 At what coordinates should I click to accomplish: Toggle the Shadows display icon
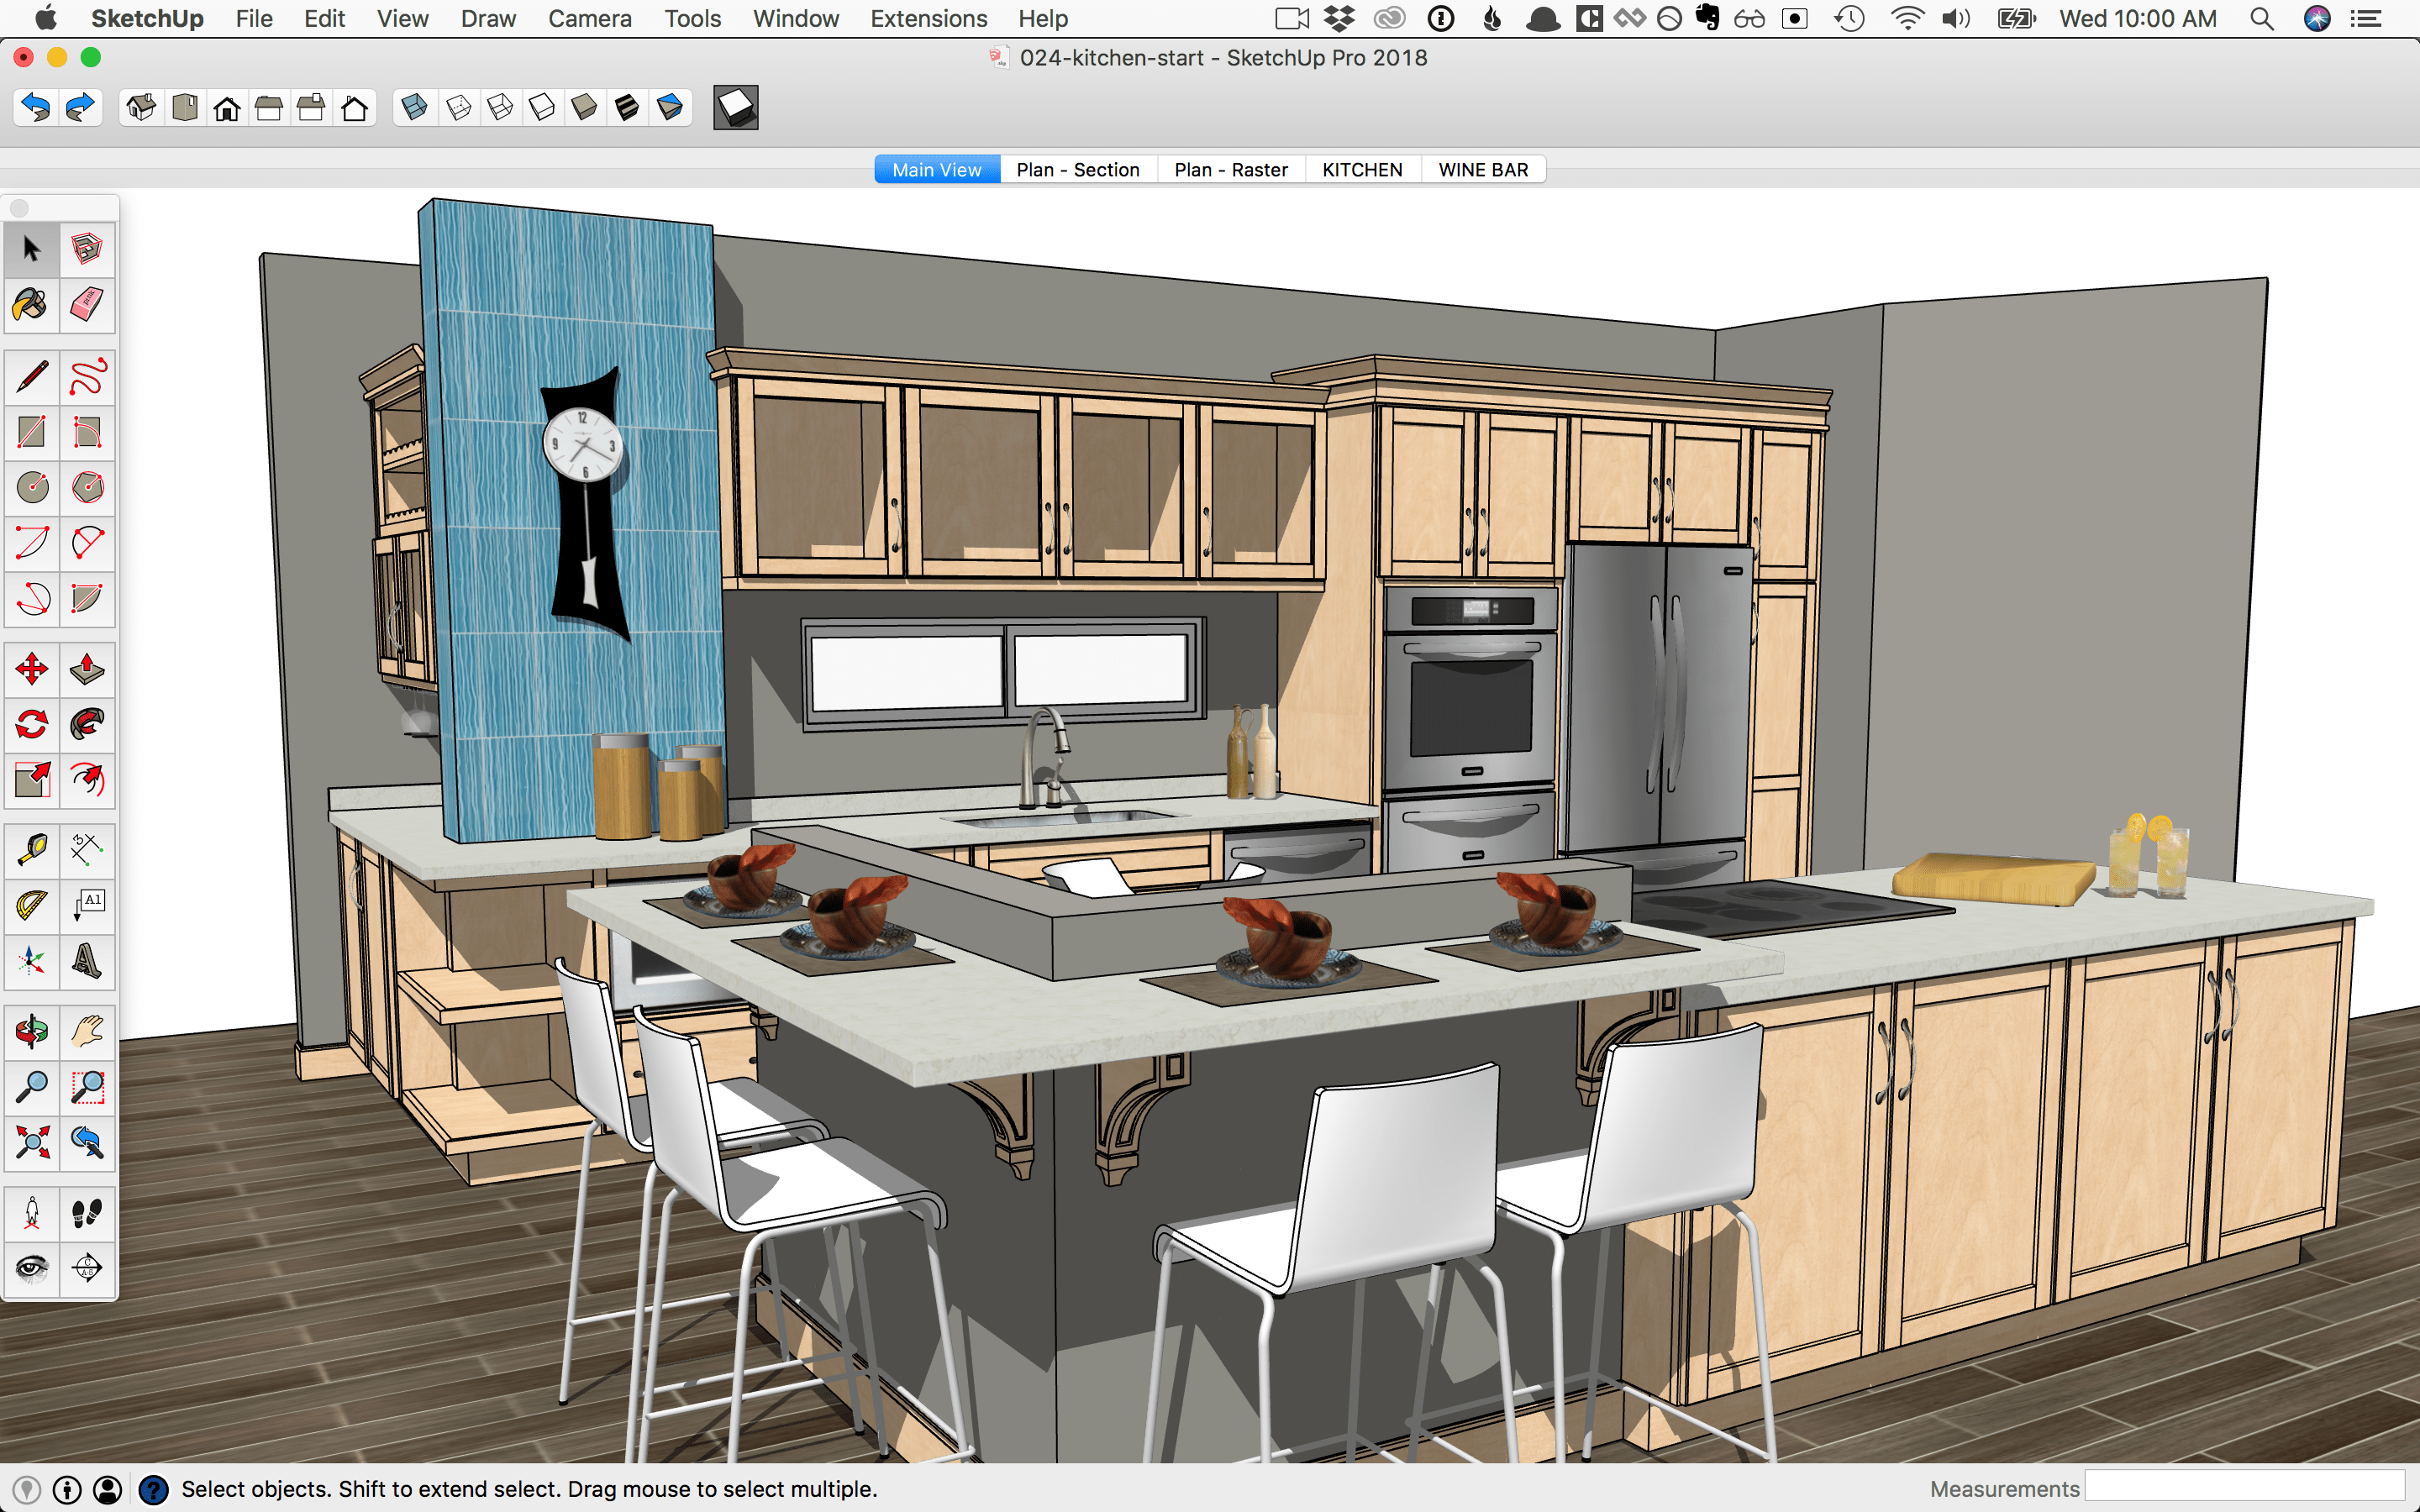pos(735,108)
